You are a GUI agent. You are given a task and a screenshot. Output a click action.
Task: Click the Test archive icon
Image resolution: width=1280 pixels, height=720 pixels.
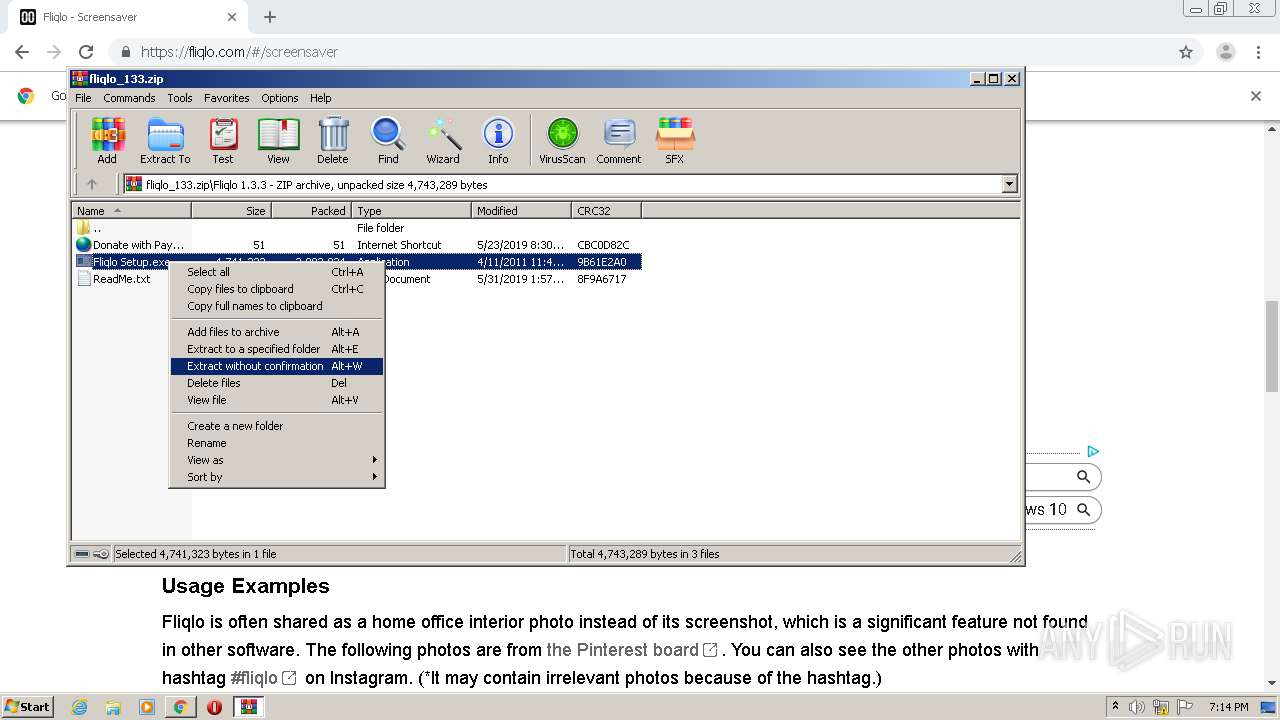coord(223,140)
